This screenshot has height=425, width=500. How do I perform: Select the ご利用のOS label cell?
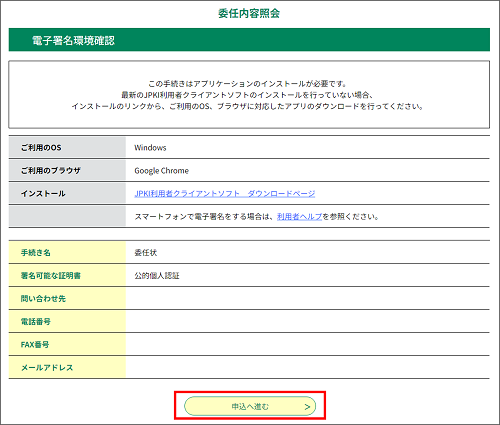[67, 147]
